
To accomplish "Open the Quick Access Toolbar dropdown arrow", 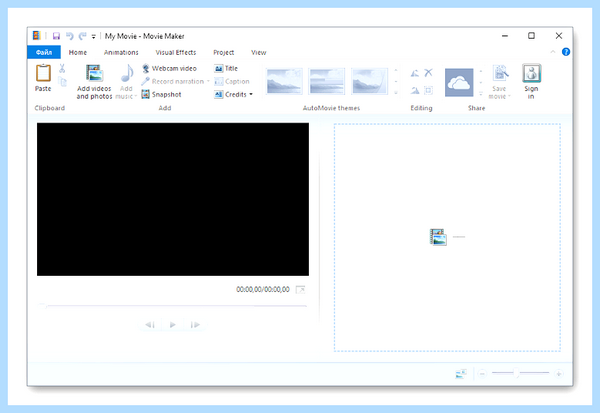I will pyautogui.click(x=93, y=37).
